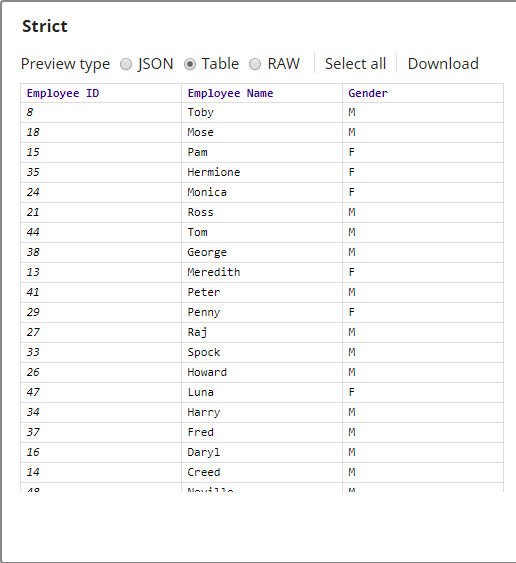516x563 pixels.
Task: Click the Gender cell in Luna's row
Action: click(423, 392)
